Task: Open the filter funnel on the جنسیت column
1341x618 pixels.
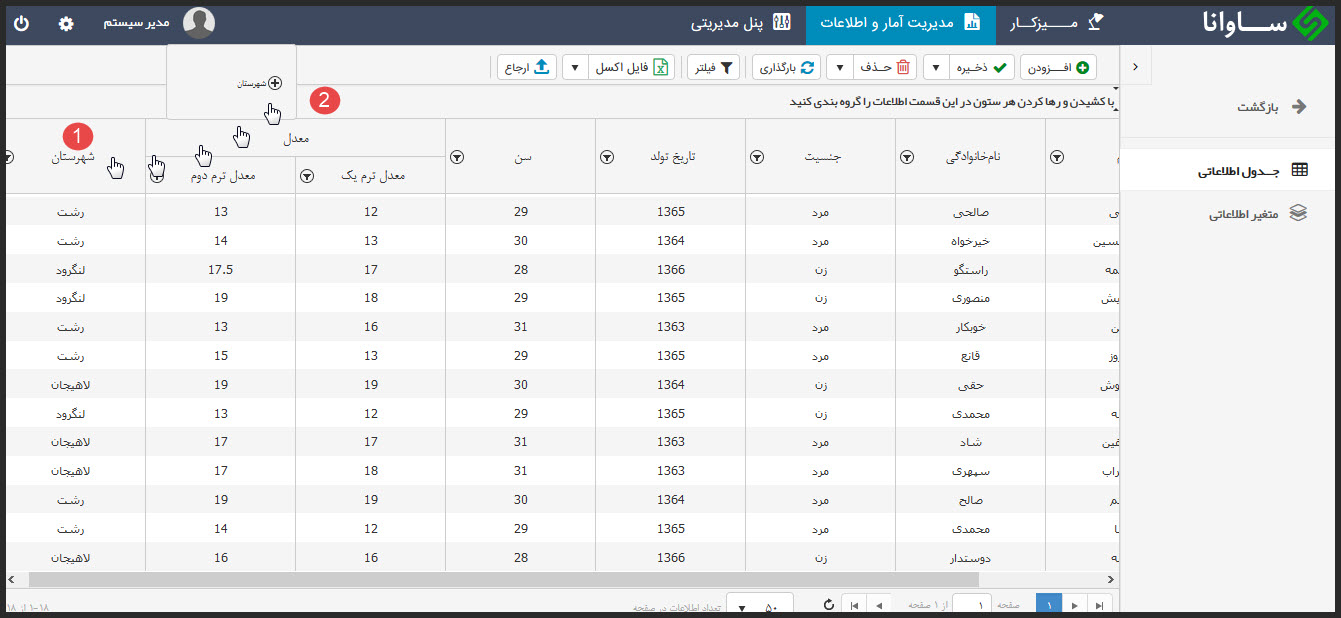Action: coord(757,157)
